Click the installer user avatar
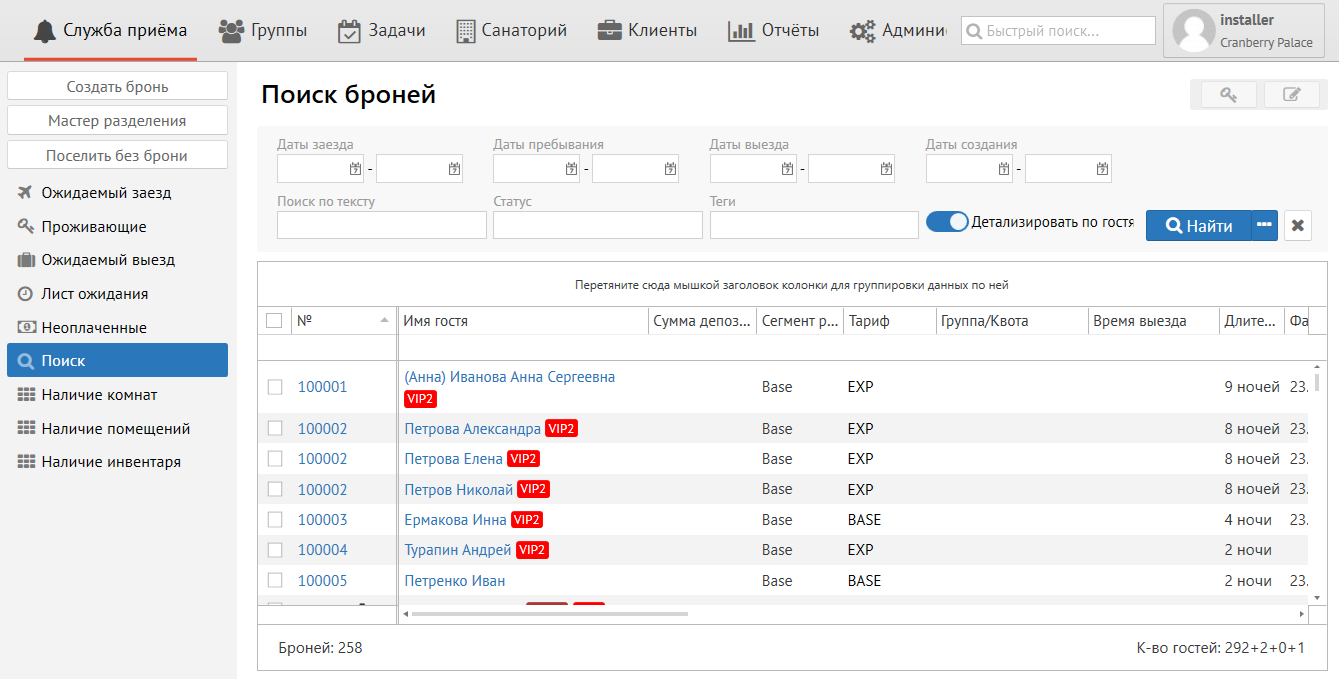 click(x=1193, y=31)
